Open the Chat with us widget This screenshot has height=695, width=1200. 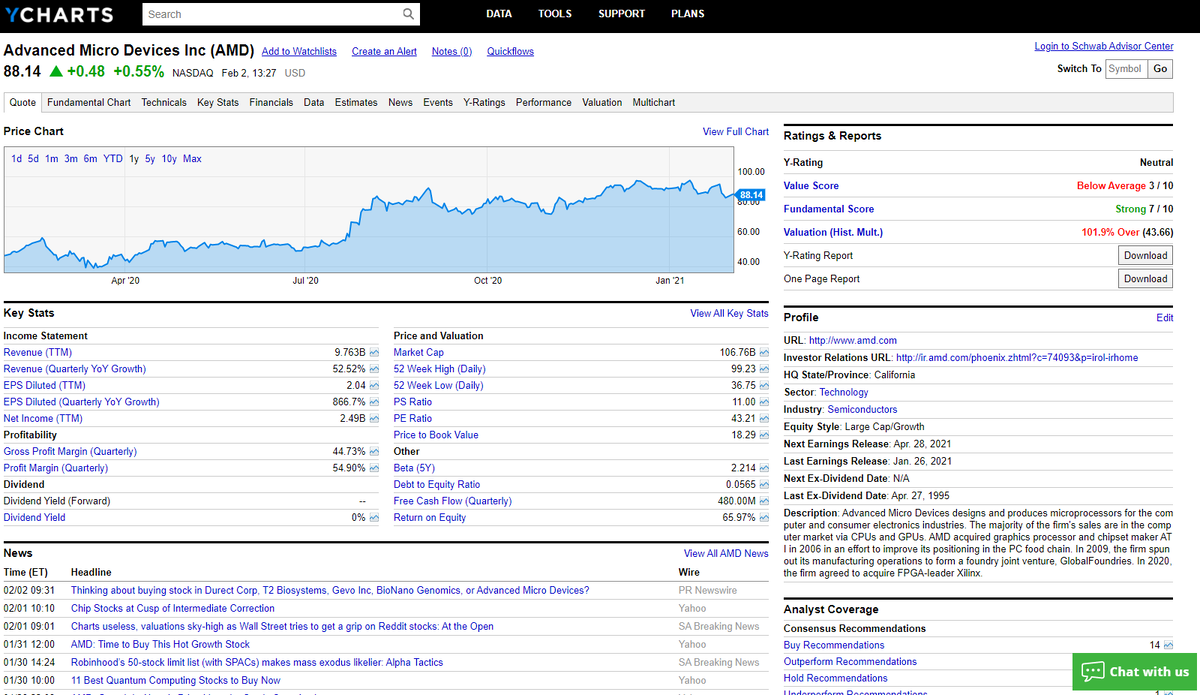[x=1135, y=671]
